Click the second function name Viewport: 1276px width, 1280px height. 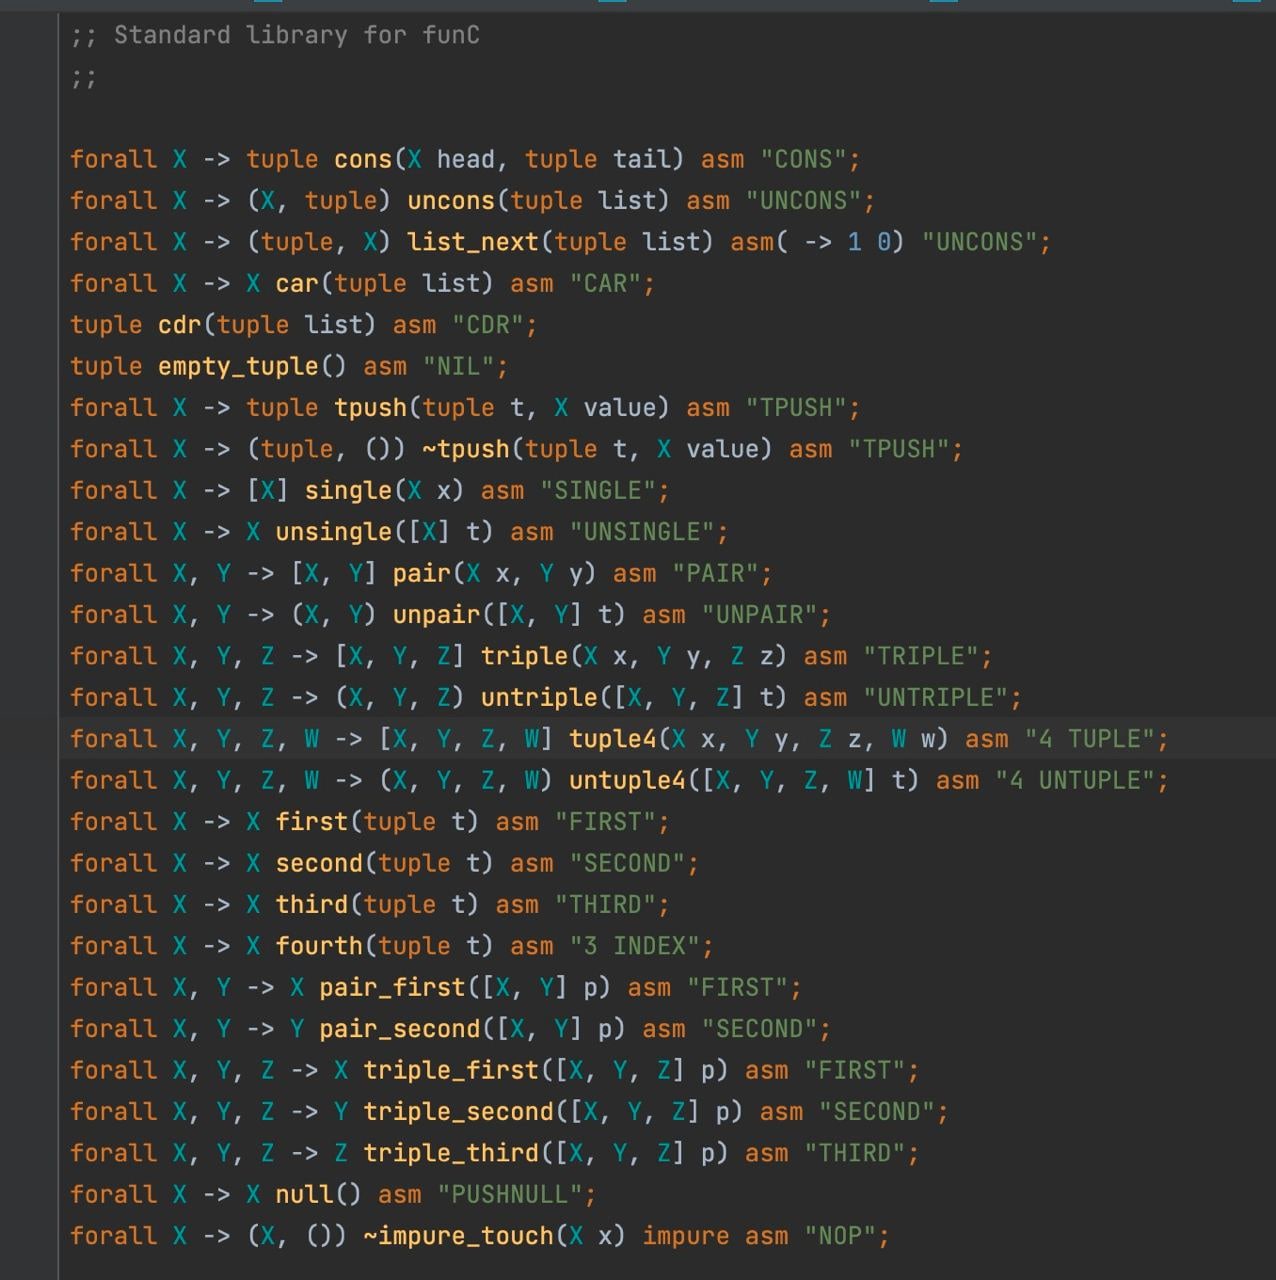coord(319,865)
